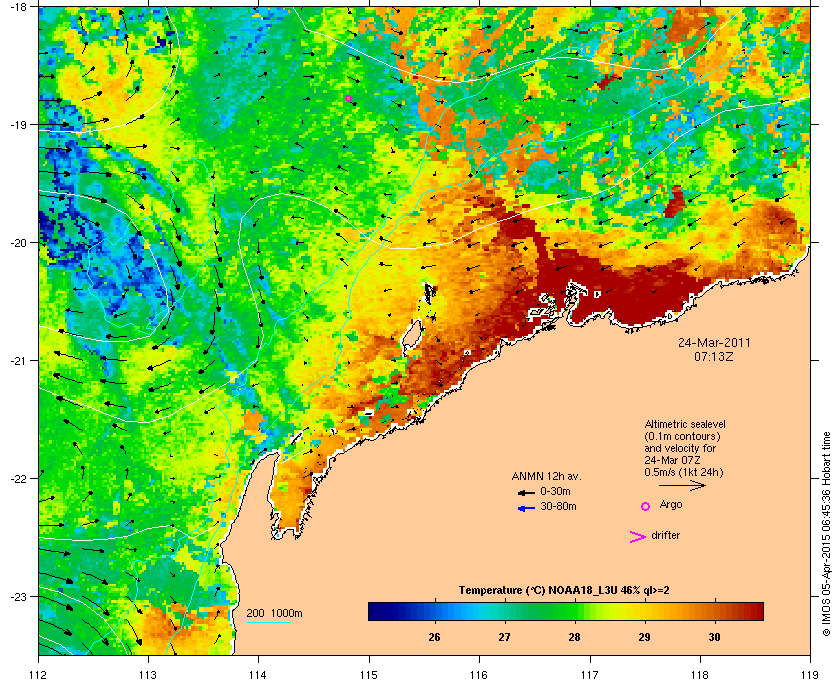Image resolution: width=840 pixels, height=680 pixels.
Task: Click the drifter legend label
Action: [665, 535]
